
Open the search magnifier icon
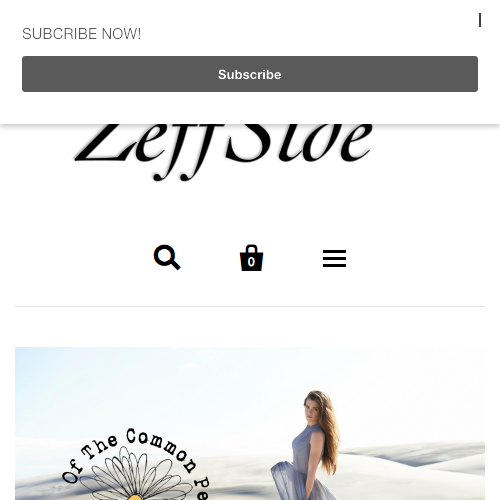point(167,257)
